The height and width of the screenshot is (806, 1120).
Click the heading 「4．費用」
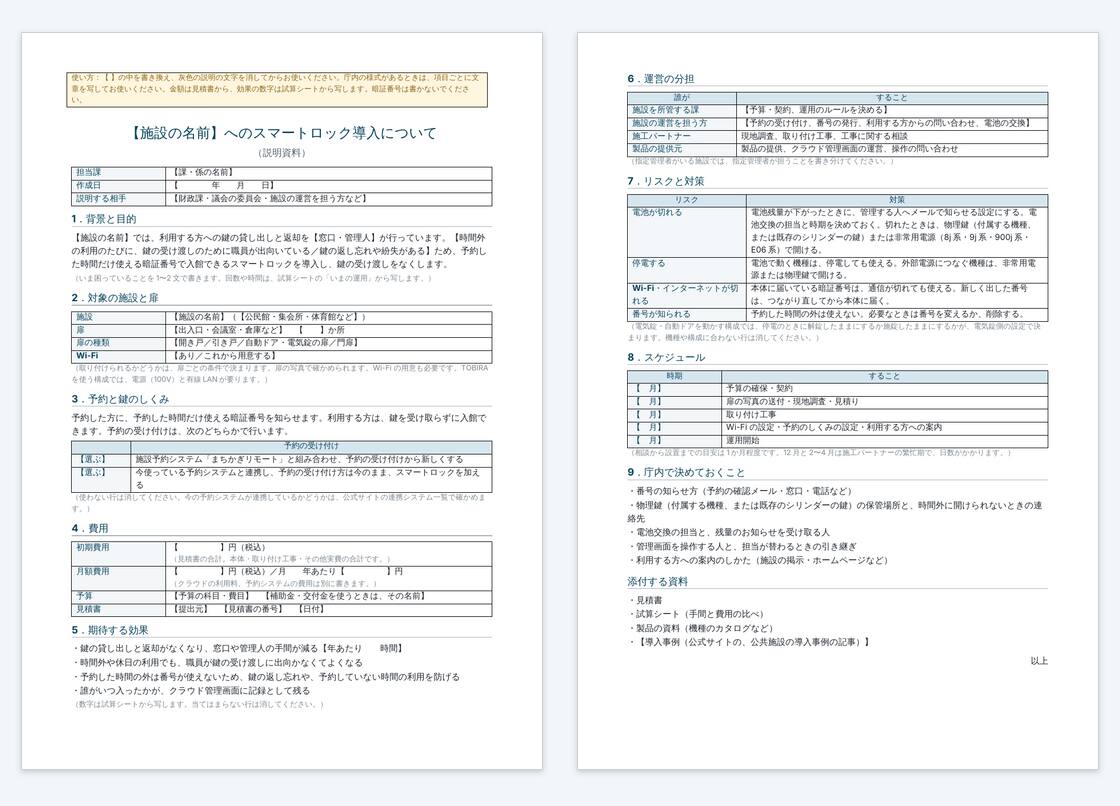coord(90,529)
